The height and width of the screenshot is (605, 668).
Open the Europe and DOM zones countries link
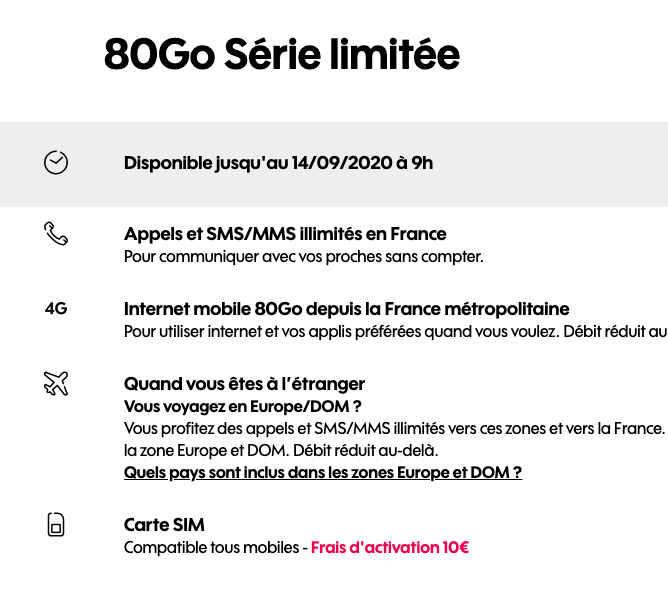322,472
